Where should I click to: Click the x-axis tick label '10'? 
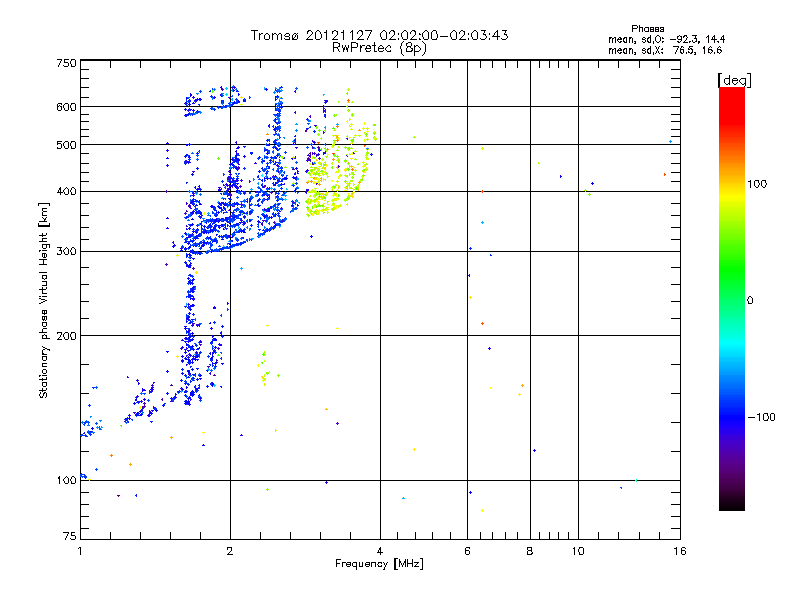click(x=578, y=551)
